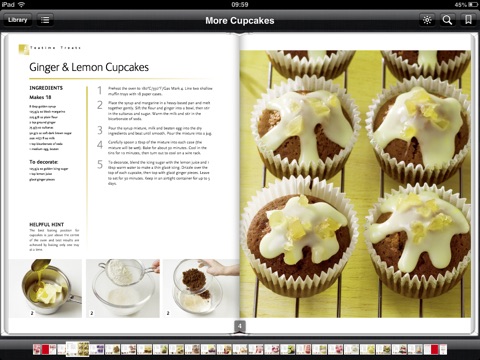Viewport: 480px width, 360px height.
Task: Tap the 'Ginger & Lemon Cupcakes' heading
Action: tap(89, 67)
